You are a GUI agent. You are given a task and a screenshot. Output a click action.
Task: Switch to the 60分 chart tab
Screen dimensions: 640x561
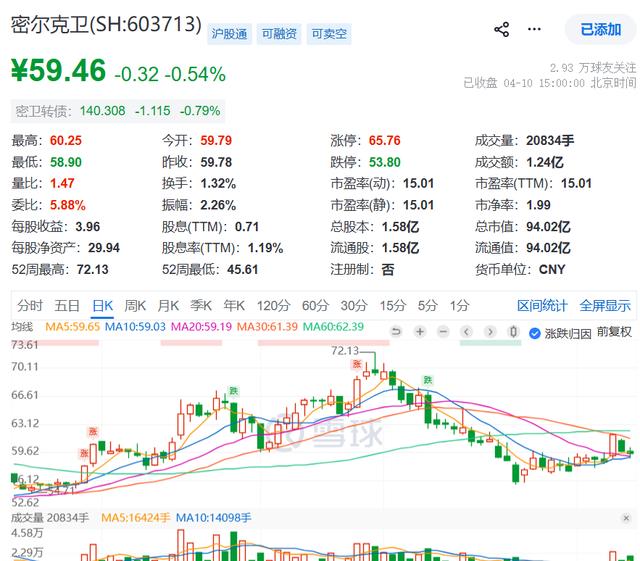tap(315, 305)
